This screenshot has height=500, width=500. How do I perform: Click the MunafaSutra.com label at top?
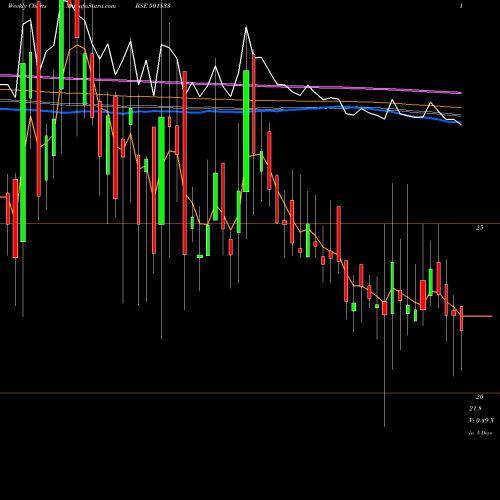tap(91, 6)
